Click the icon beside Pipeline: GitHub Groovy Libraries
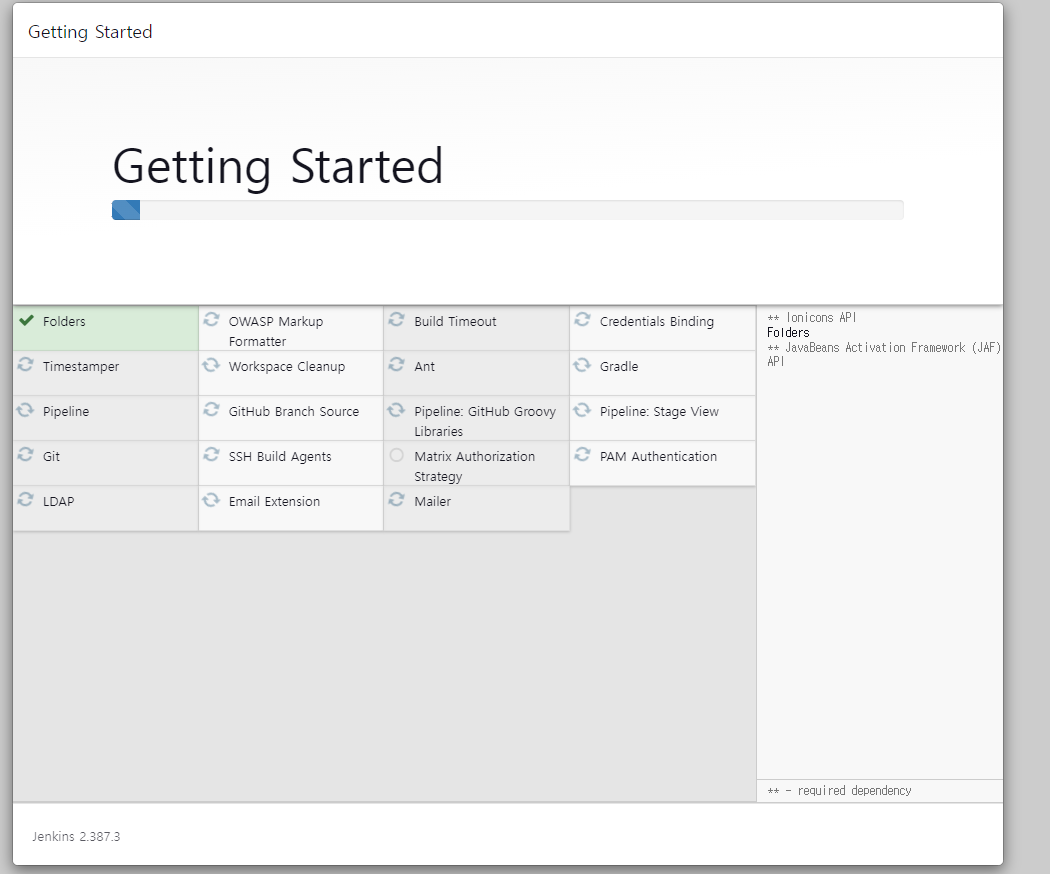 point(396,409)
